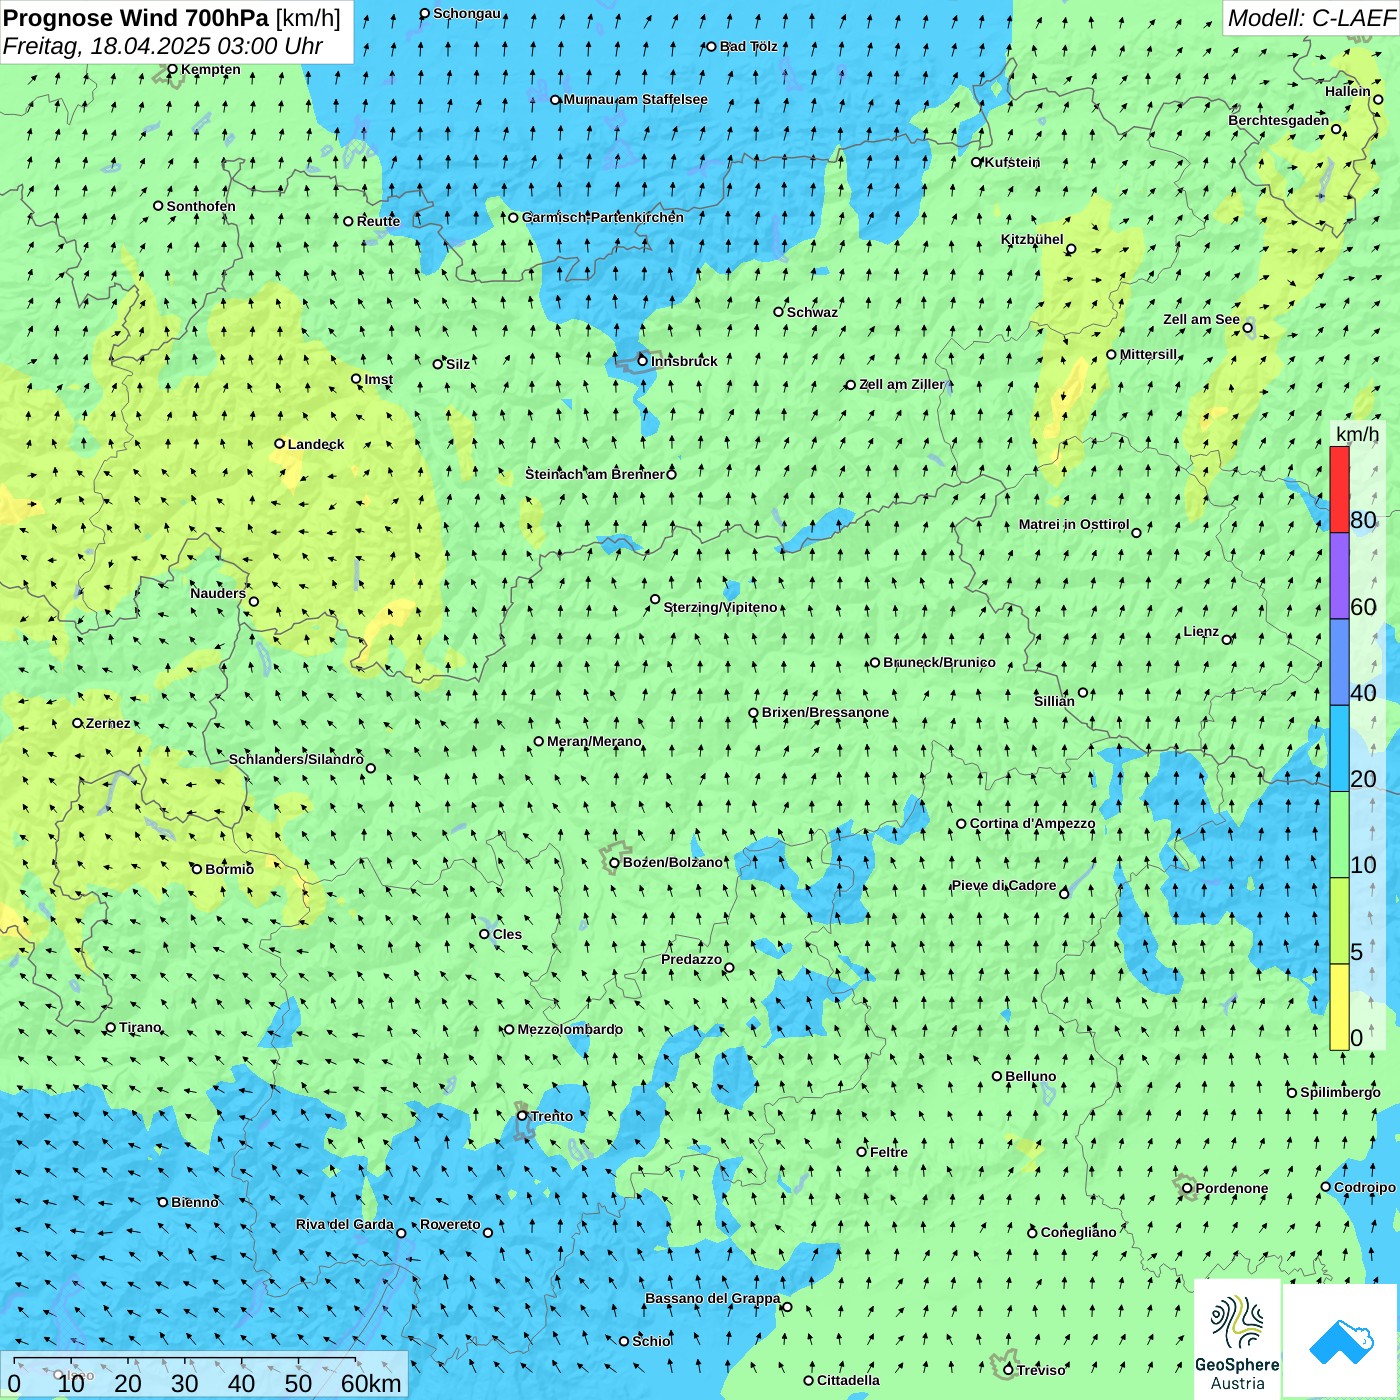The width and height of the screenshot is (1400, 1400).
Task: Click the Sonthofen label
Action: 201,206
